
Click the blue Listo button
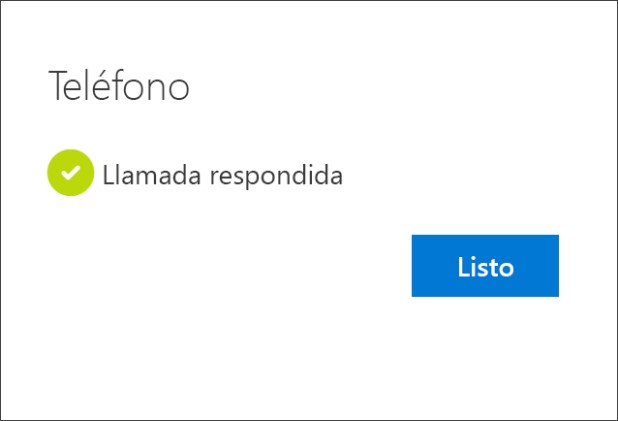point(485,266)
